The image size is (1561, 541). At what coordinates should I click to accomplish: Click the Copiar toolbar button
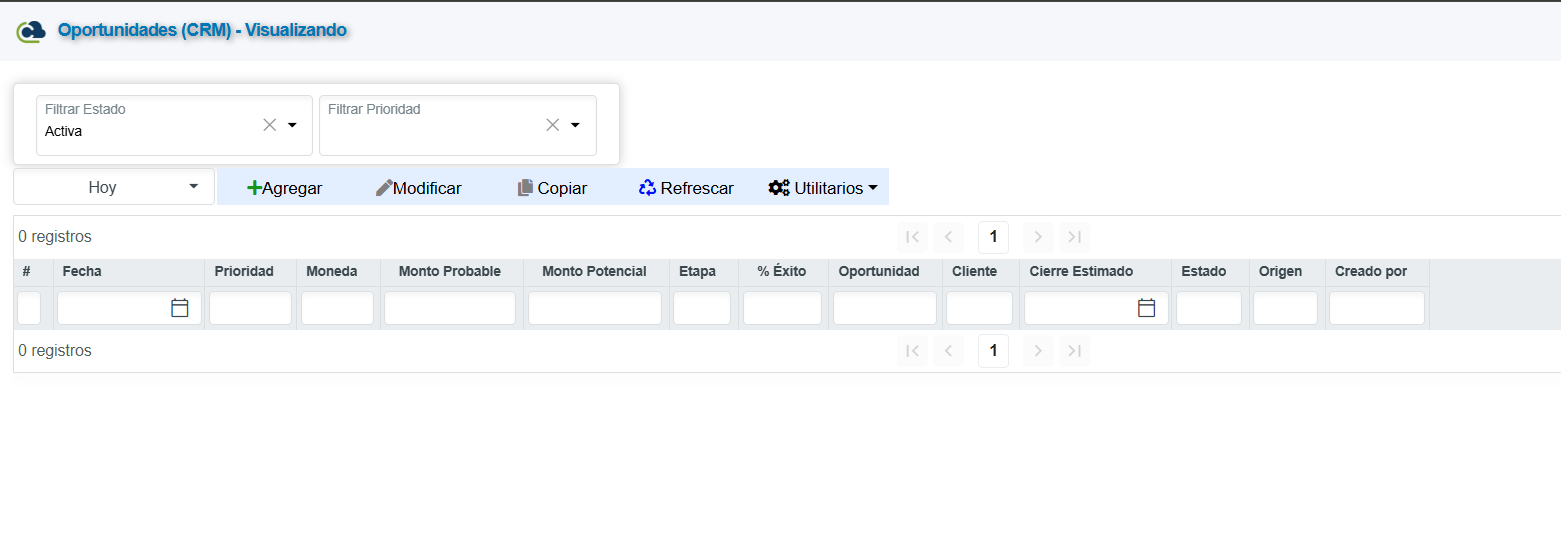(552, 188)
